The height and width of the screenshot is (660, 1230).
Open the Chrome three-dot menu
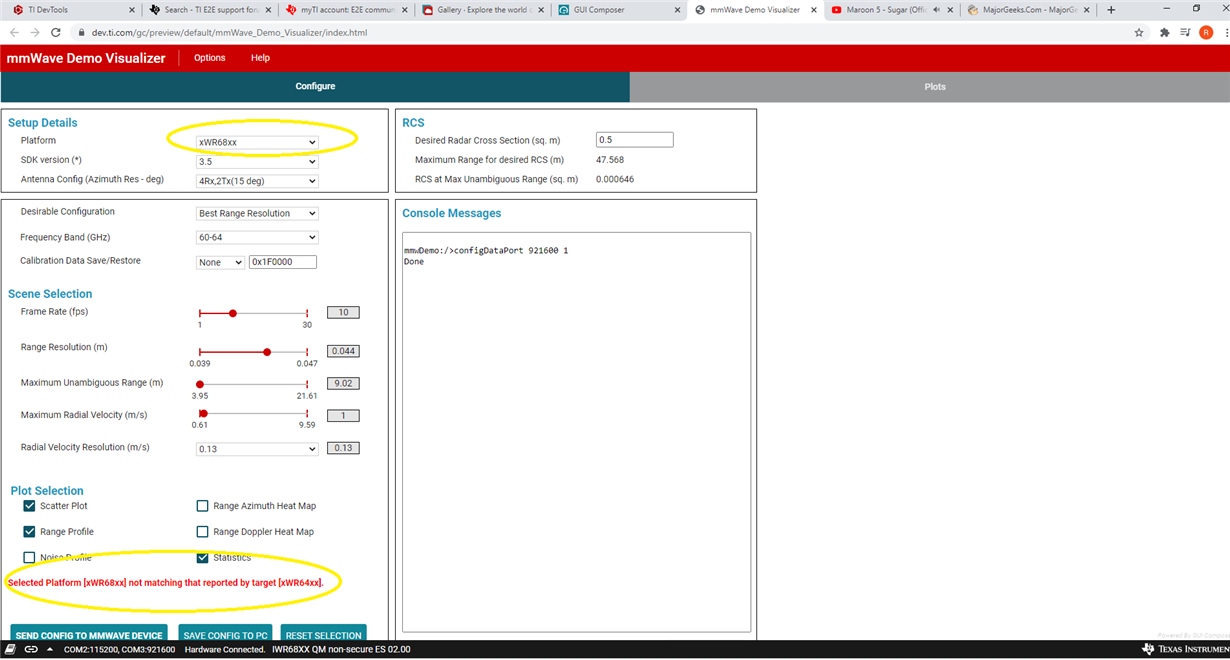(1225, 33)
